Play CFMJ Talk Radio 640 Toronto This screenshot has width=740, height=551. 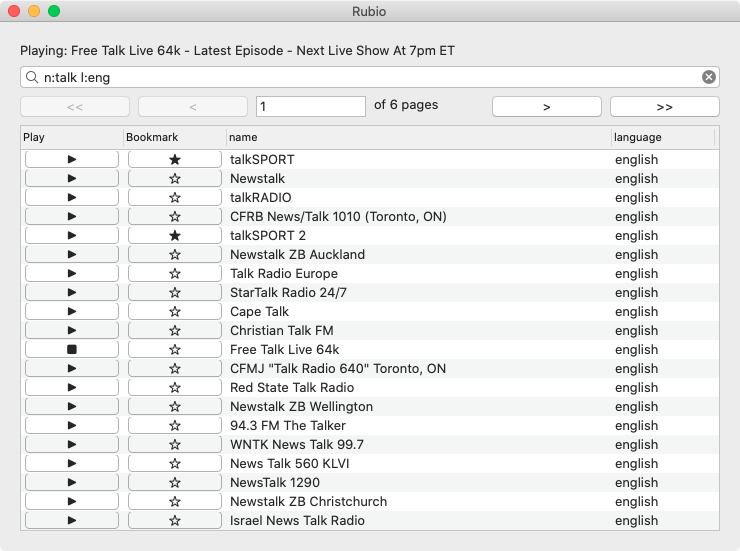coord(72,368)
